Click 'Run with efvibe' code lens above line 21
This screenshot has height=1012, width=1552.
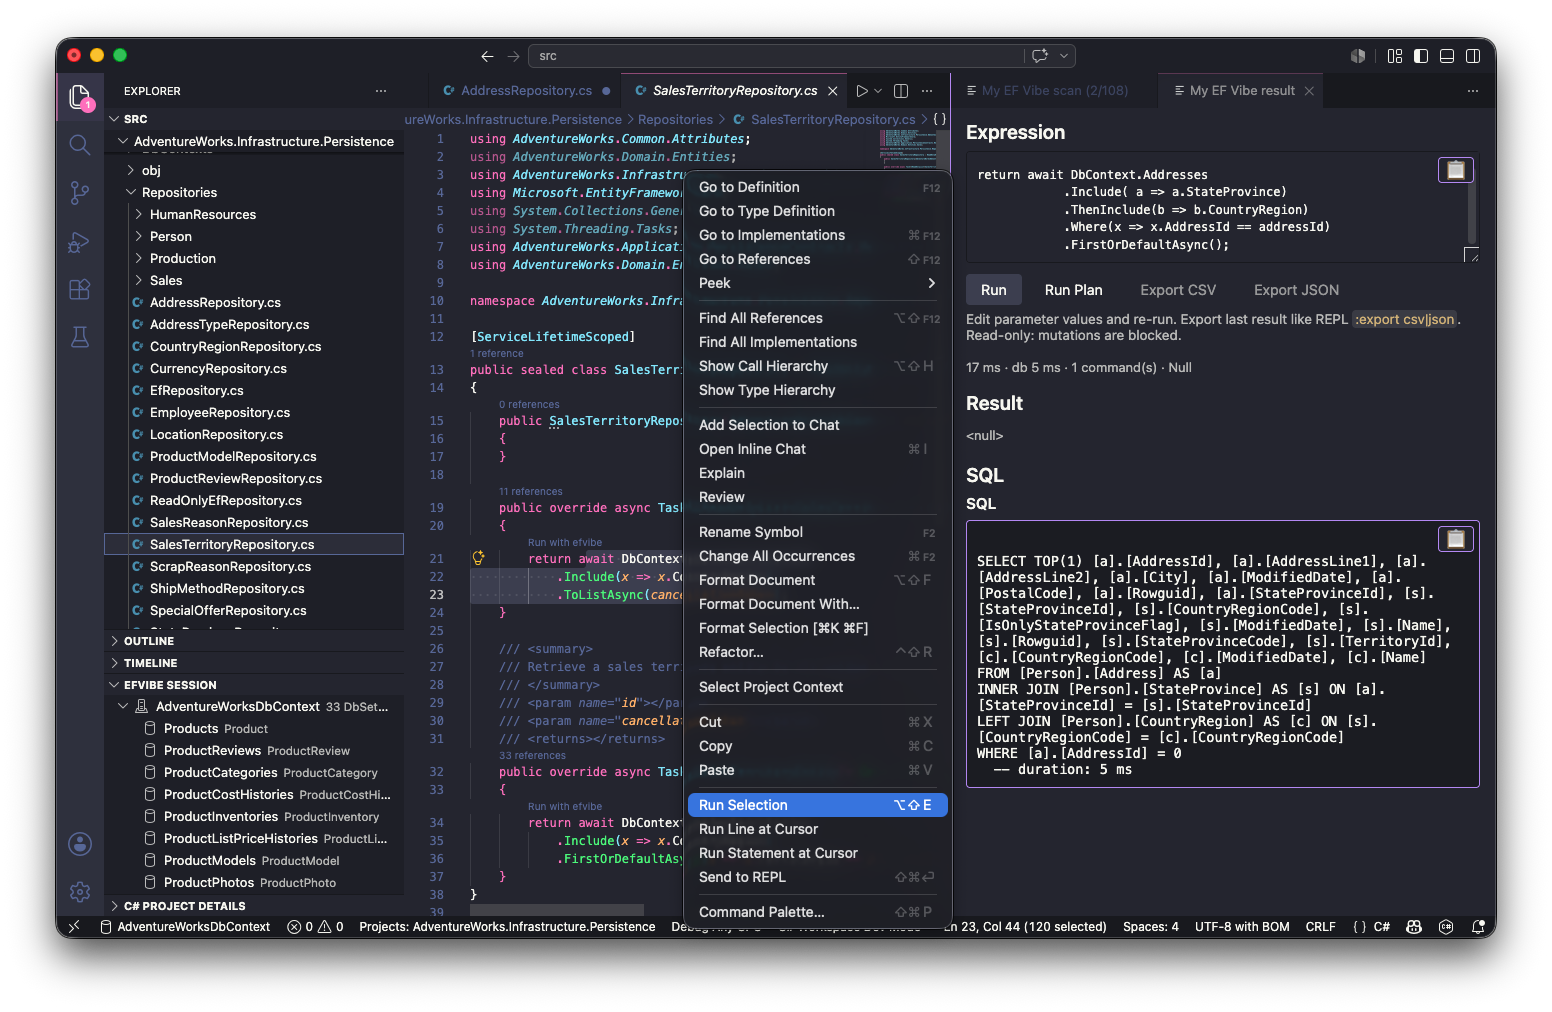565,543
